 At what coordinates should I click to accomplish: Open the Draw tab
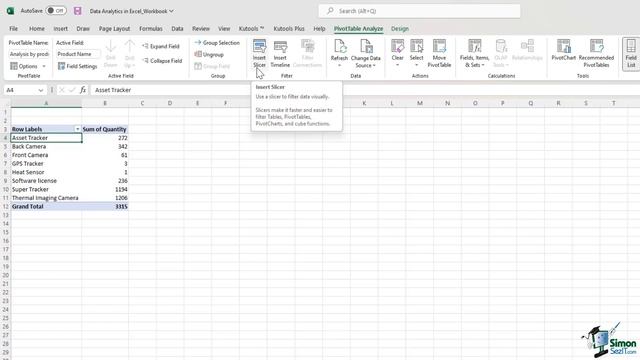83,29
